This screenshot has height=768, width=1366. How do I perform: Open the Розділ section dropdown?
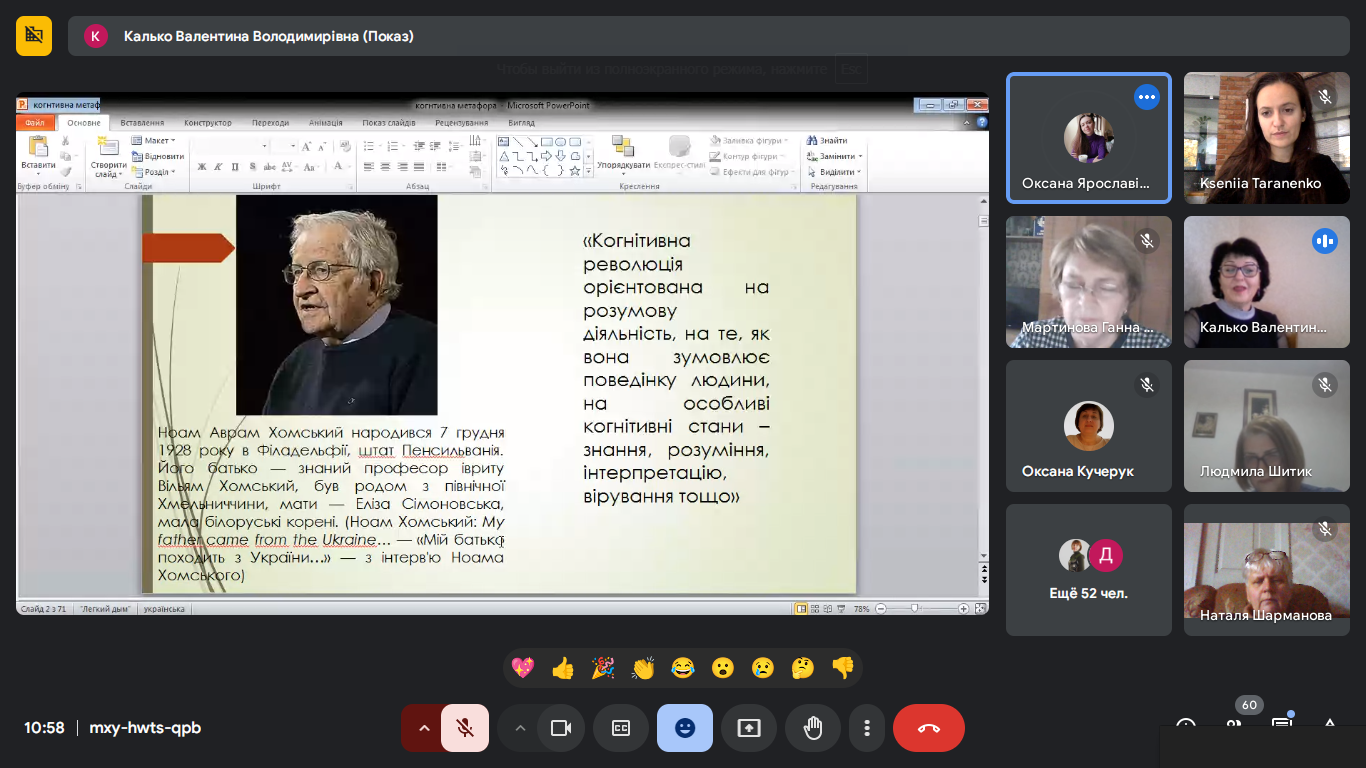point(153,172)
